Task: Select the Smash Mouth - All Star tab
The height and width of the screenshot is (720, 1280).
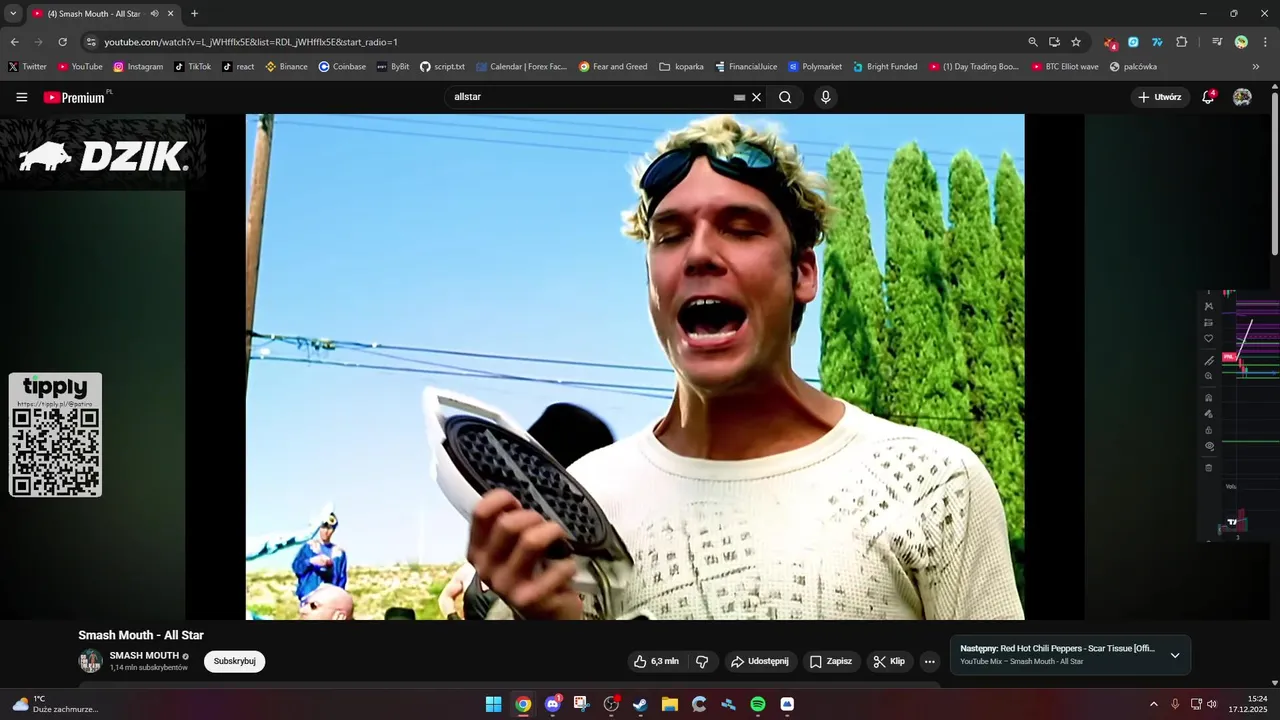Action: point(94,14)
